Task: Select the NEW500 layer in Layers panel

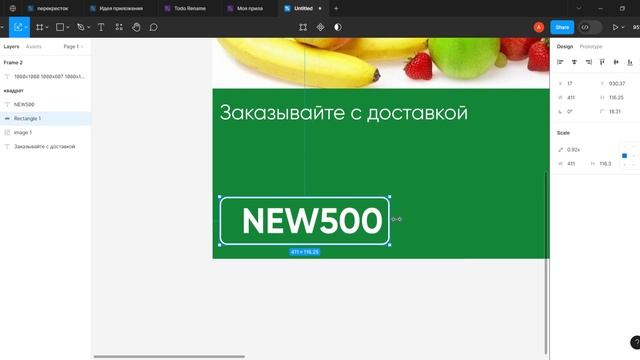Action: 45,104
